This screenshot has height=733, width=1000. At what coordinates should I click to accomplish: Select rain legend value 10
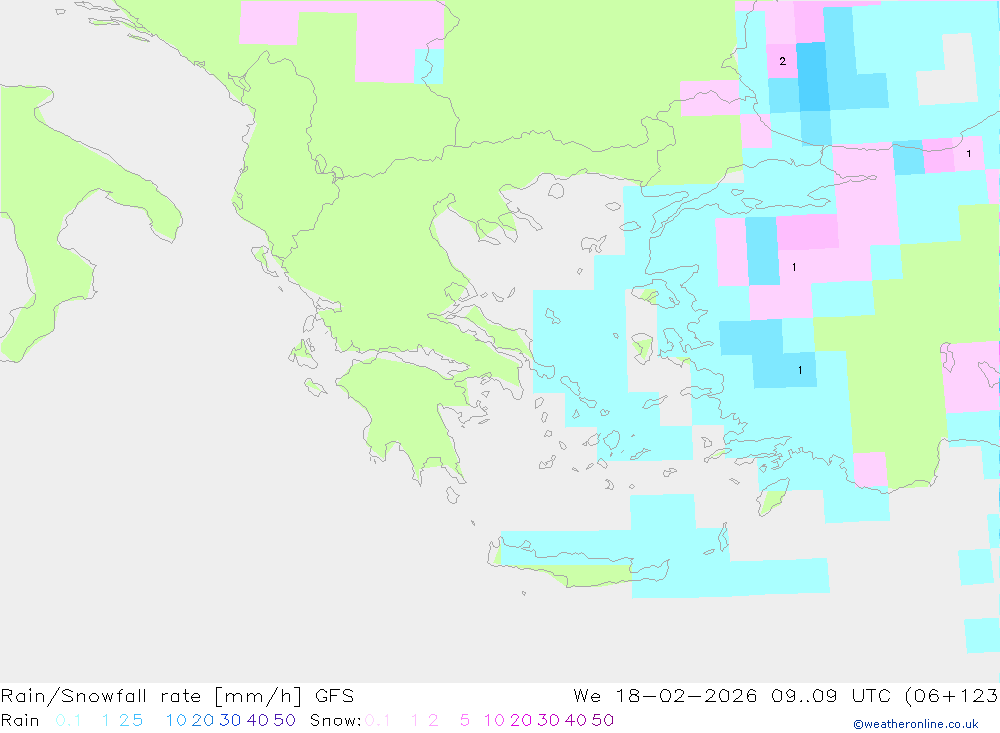(x=176, y=720)
